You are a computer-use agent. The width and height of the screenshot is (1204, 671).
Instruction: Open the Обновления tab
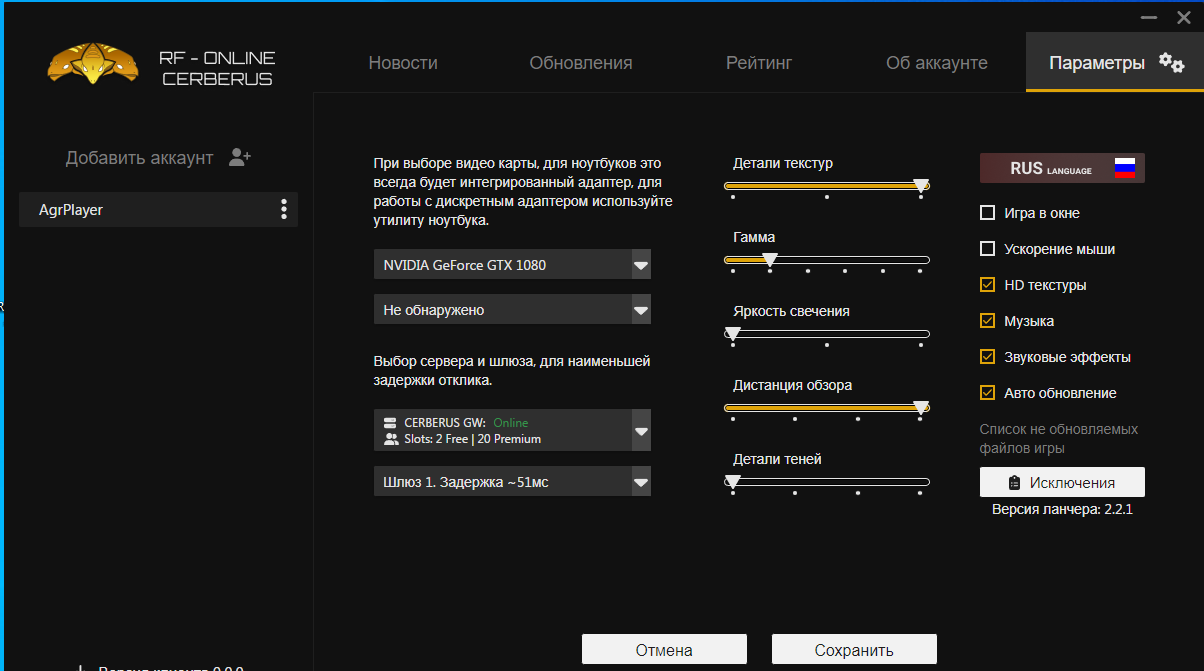[x=581, y=63]
